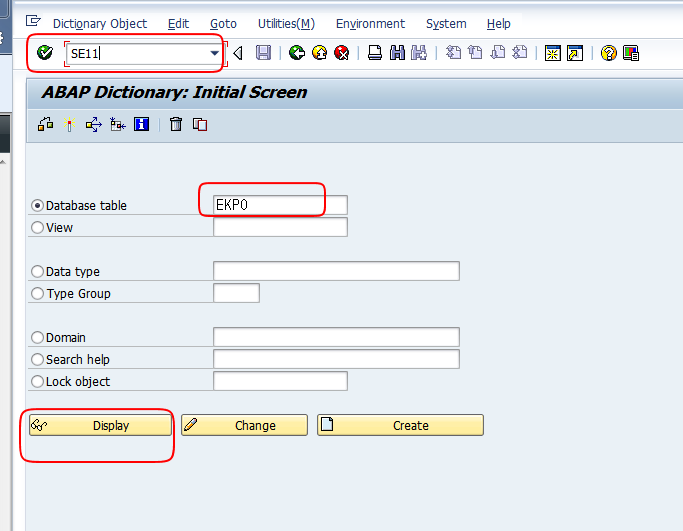Open the System menu

[x=446, y=24]
